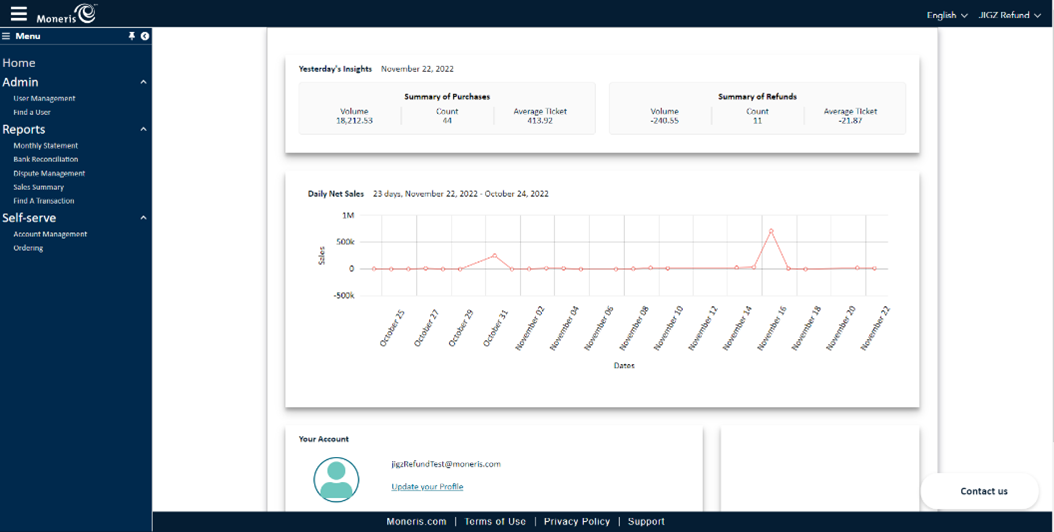Click the user profile avatar icon
Image resolution: width=1054 pixels, height=532 pixels.
336,479
